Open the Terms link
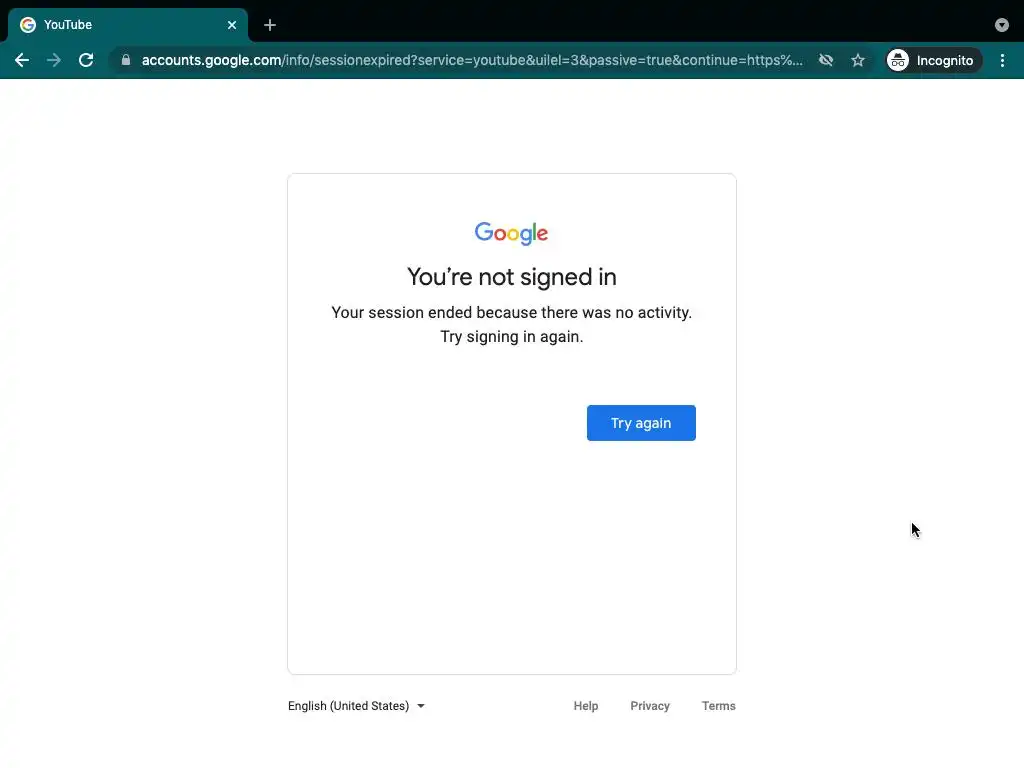The image size is (1024, 768). click(718, 706)
